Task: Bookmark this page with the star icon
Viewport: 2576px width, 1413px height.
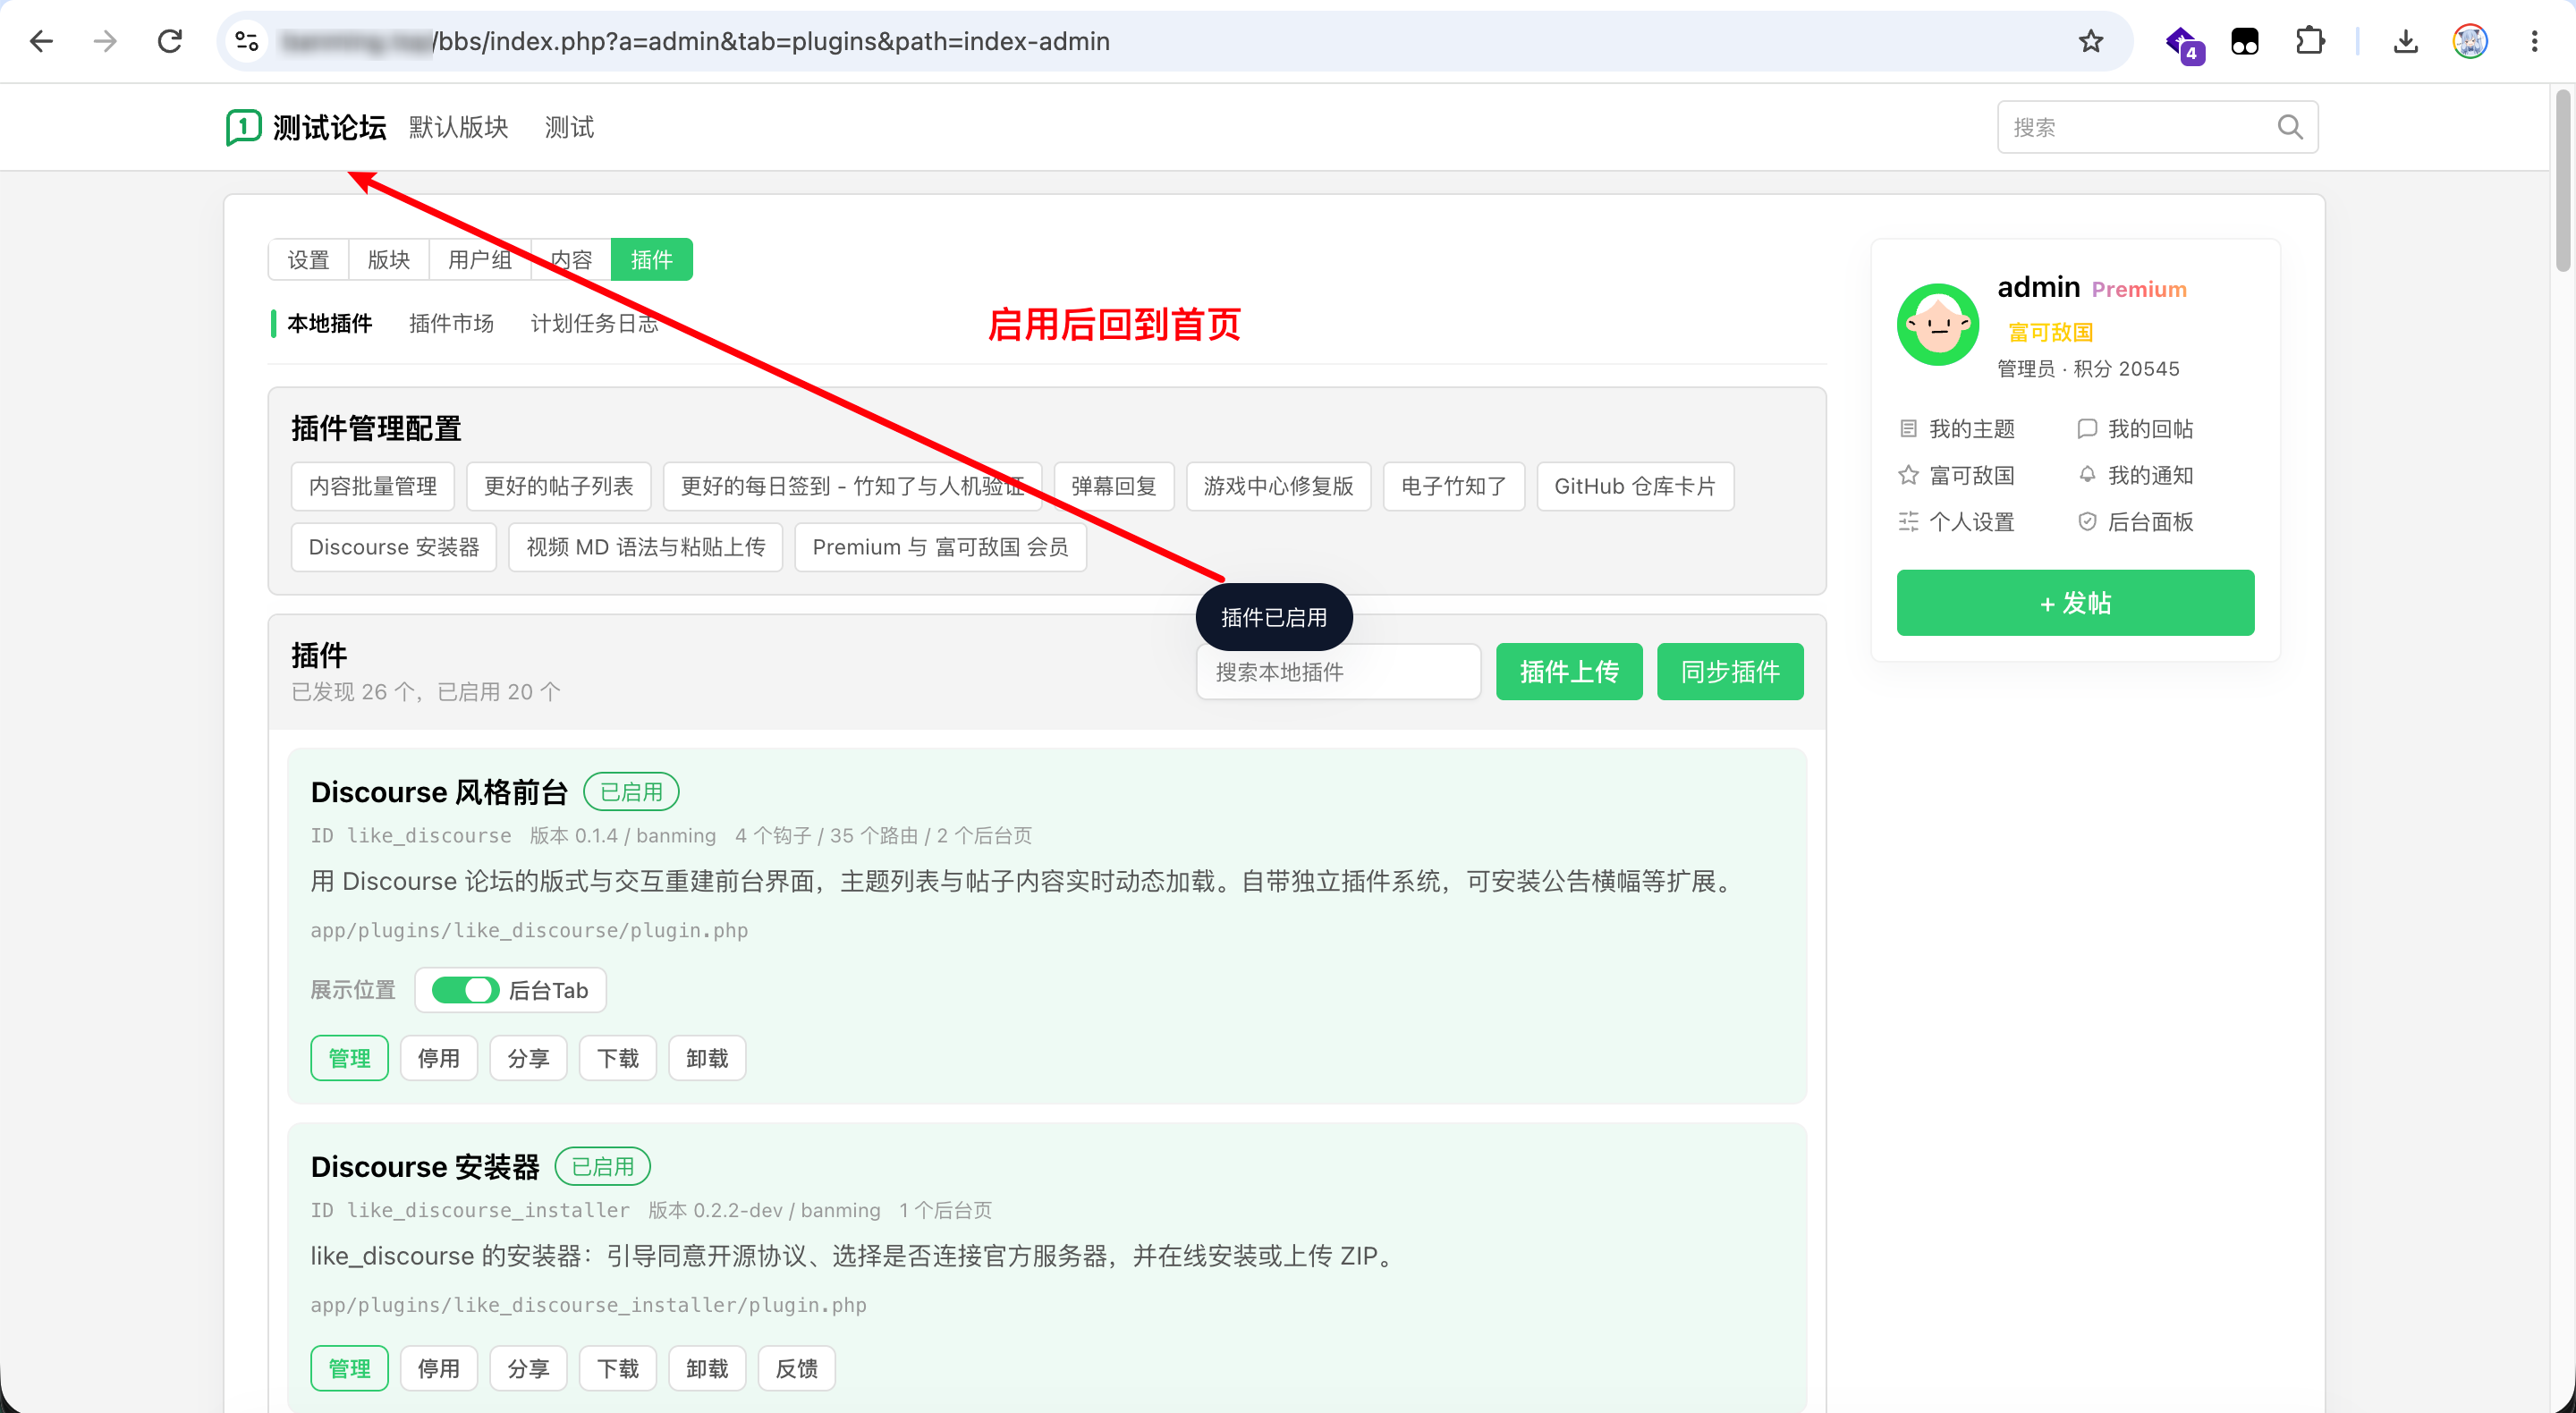Action: 2090,41
